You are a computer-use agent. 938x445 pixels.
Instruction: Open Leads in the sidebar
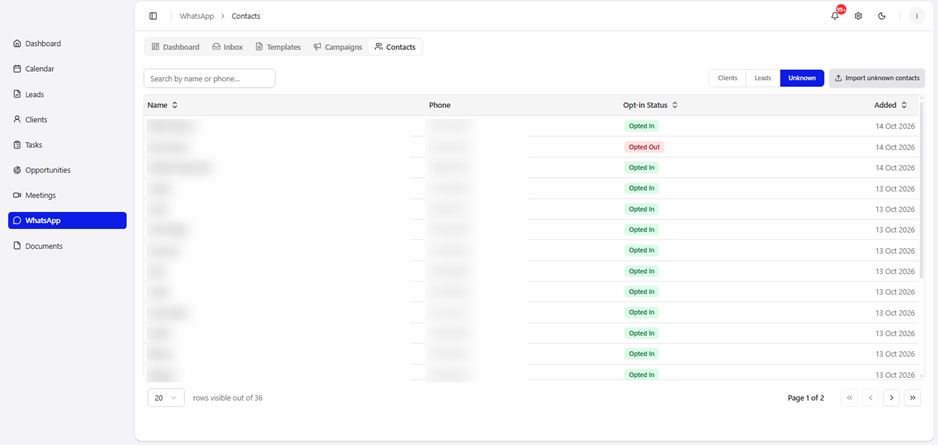tap(67, 95)
